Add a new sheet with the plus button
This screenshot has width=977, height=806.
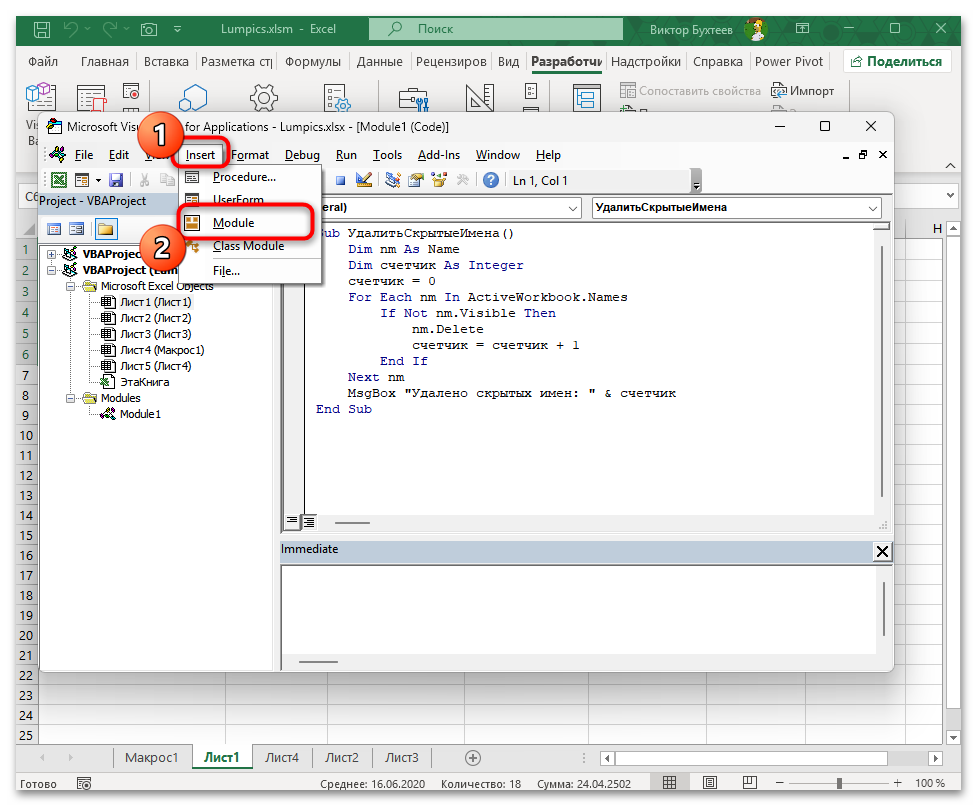[x=474, y=757]
